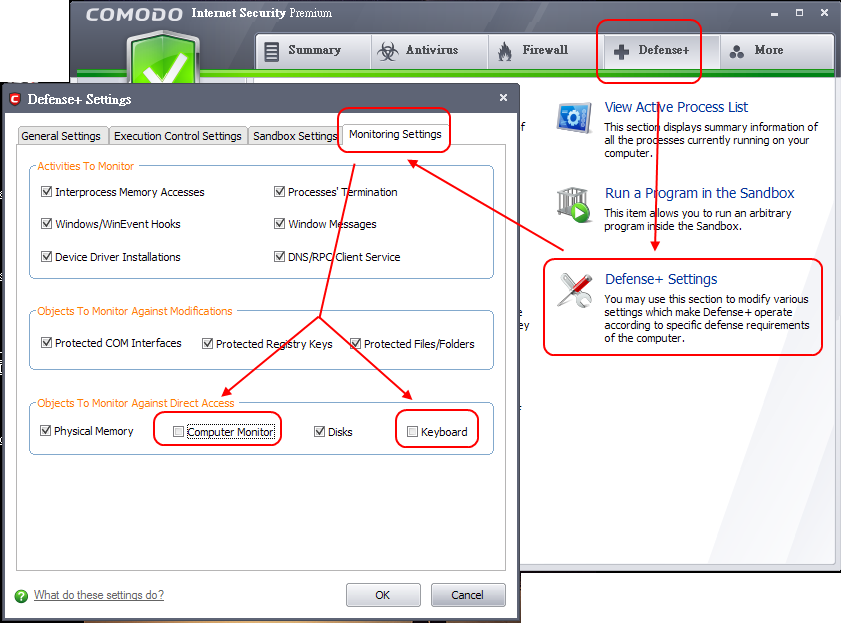Switch to General Settings tab
Viewport: 841px width, 623px height.
tap(62, 136)
